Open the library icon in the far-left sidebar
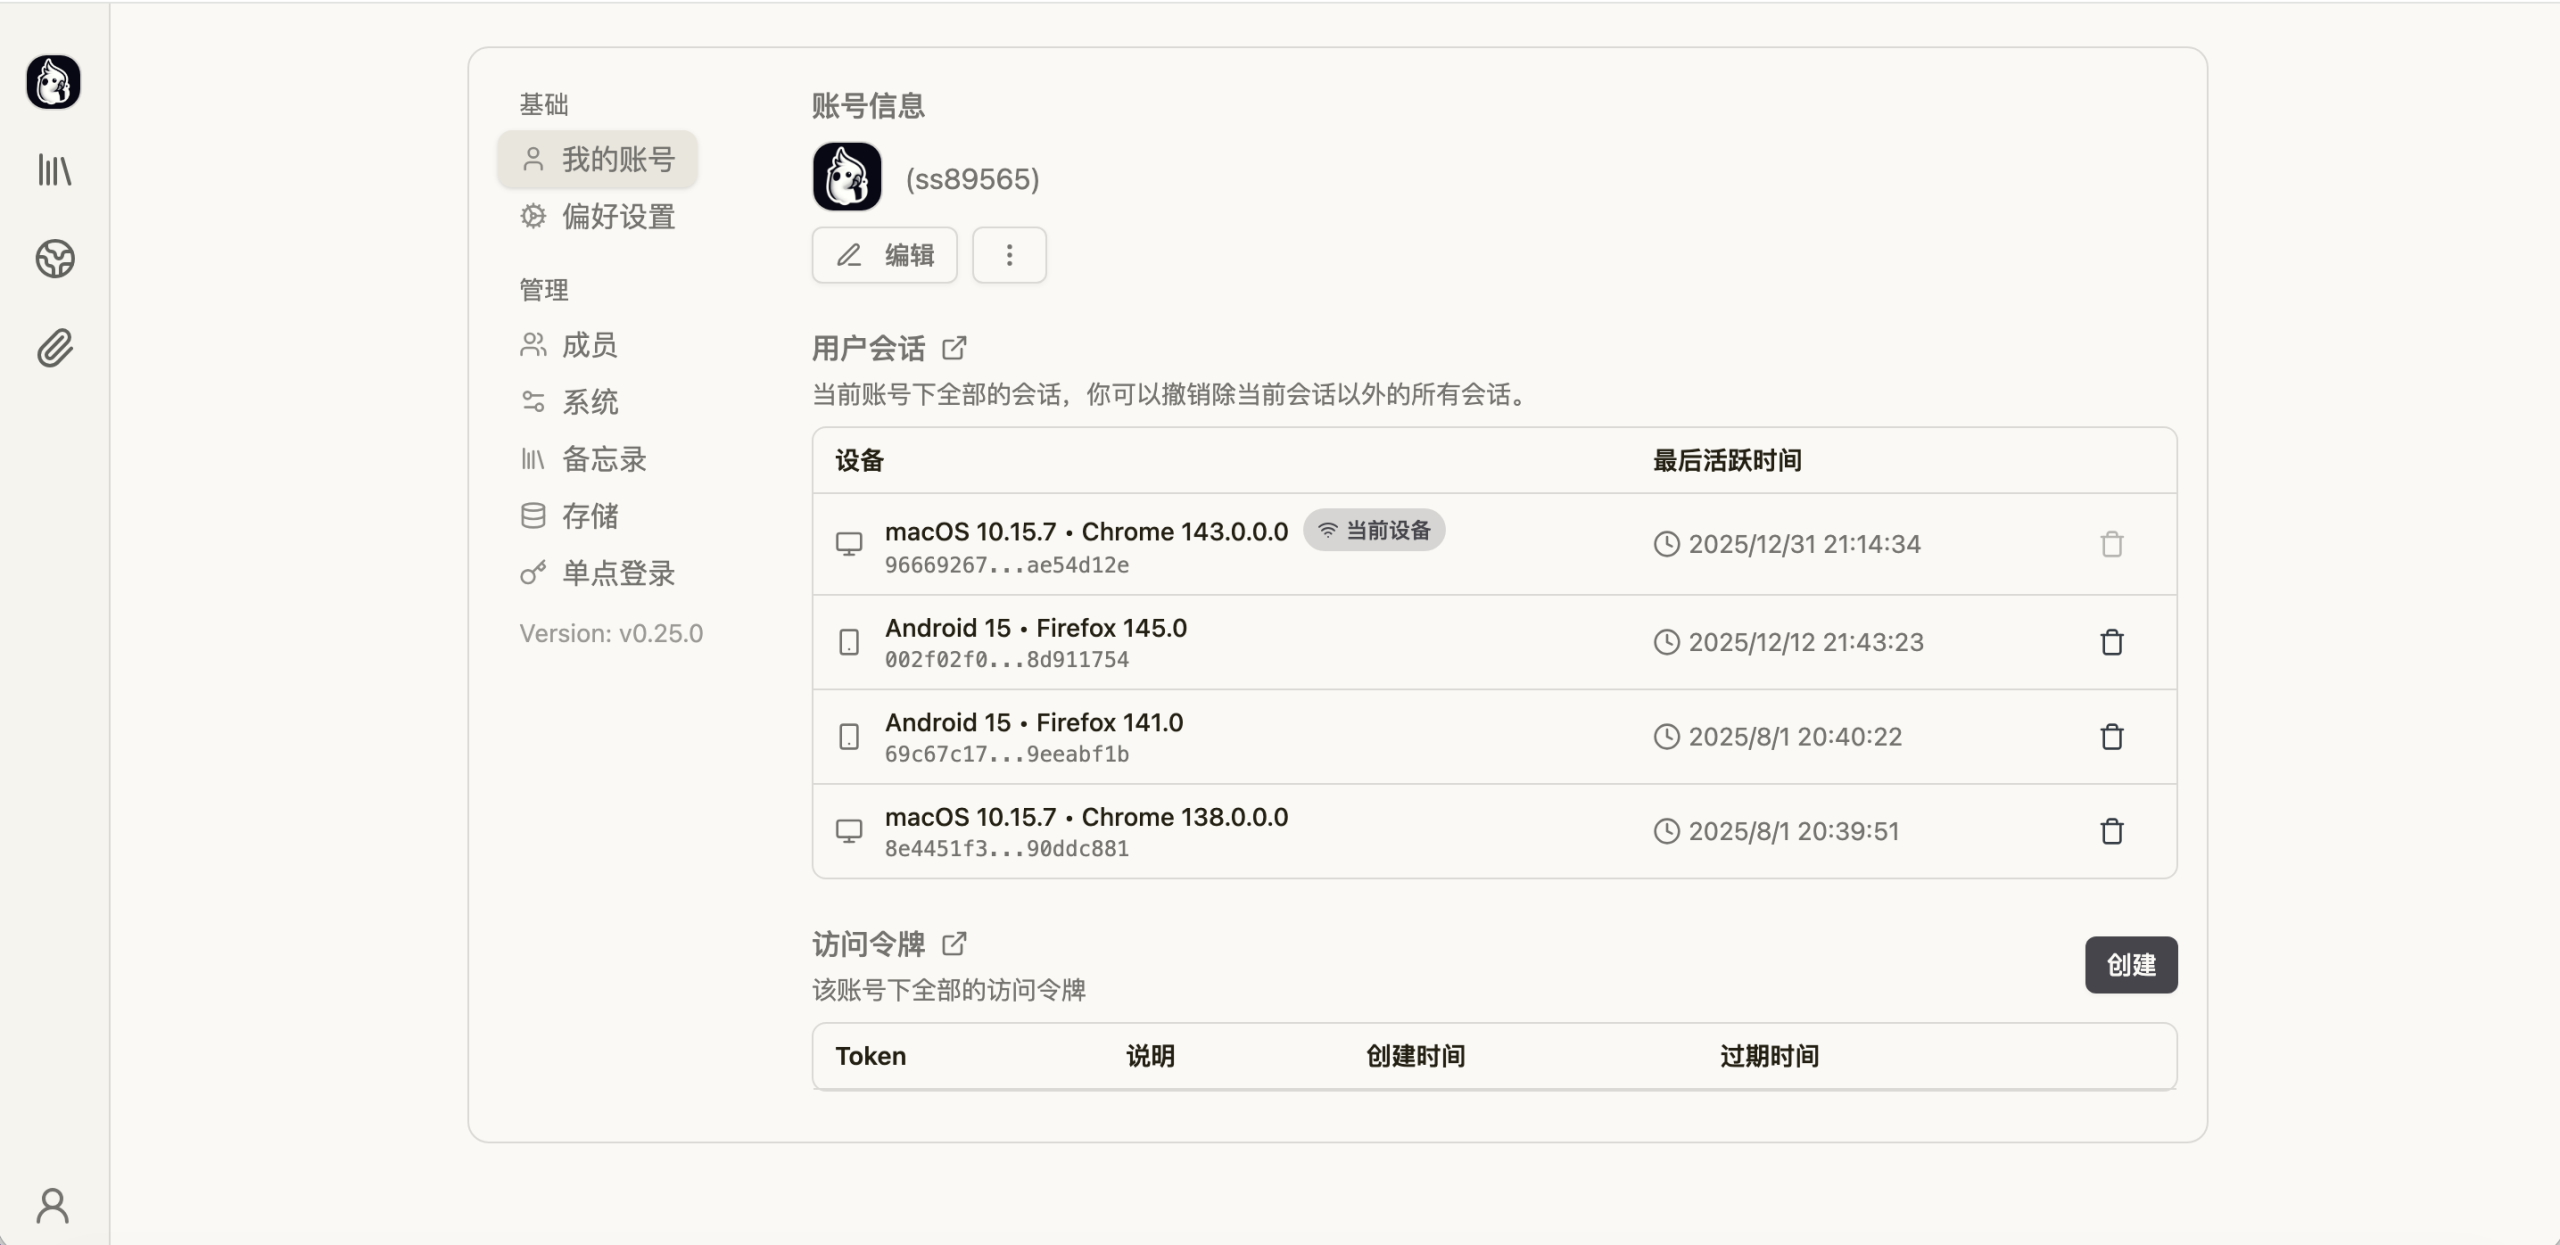 tap(53, 170)
